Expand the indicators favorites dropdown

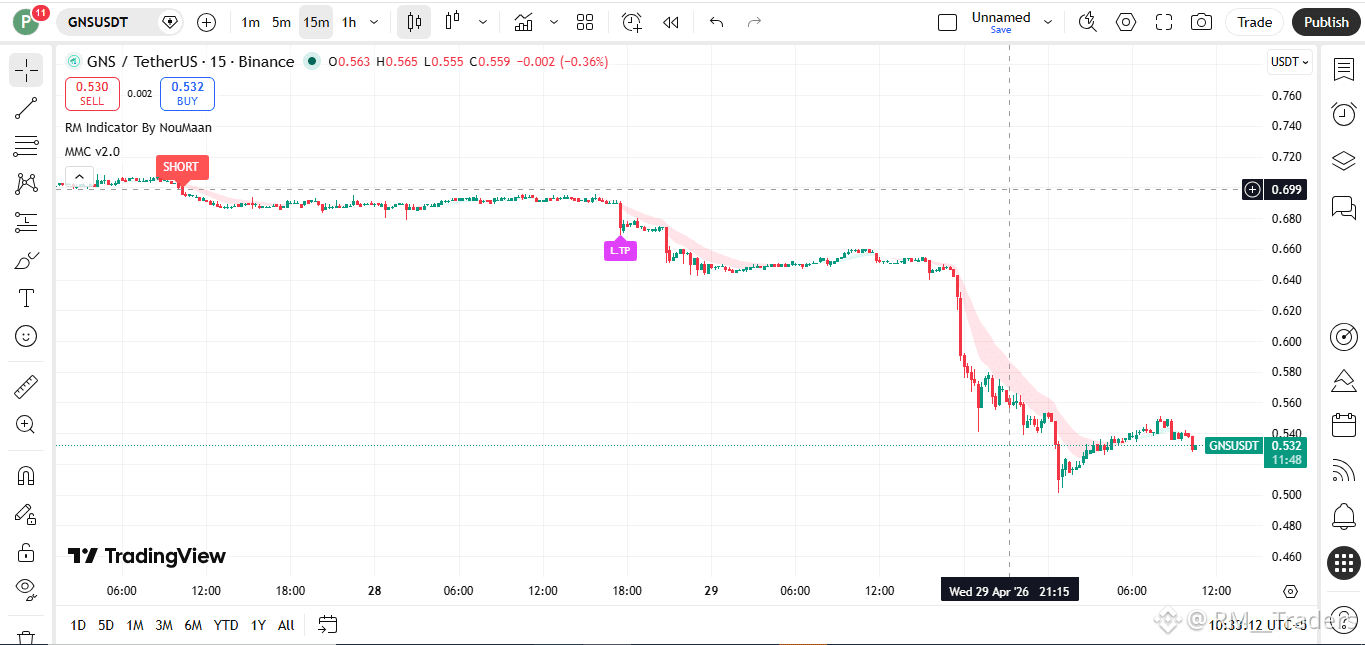tap(553, 22)
